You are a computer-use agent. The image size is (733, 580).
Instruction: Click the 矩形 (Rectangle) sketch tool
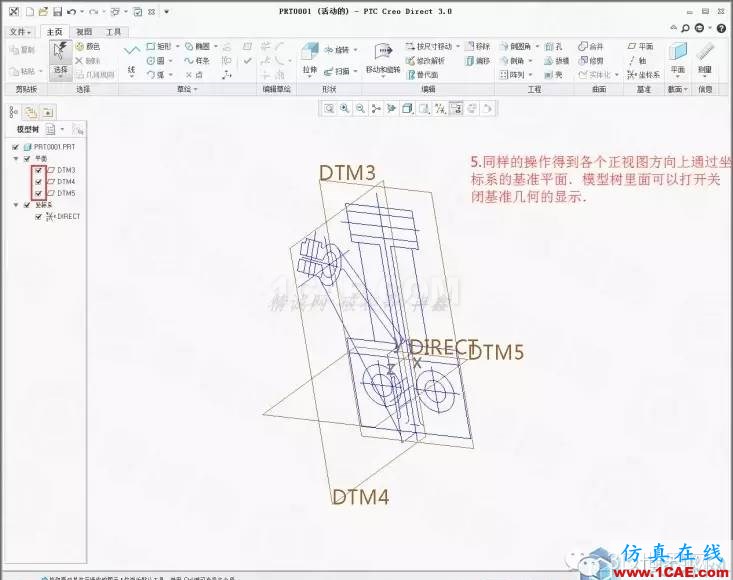tap(159, 46)
